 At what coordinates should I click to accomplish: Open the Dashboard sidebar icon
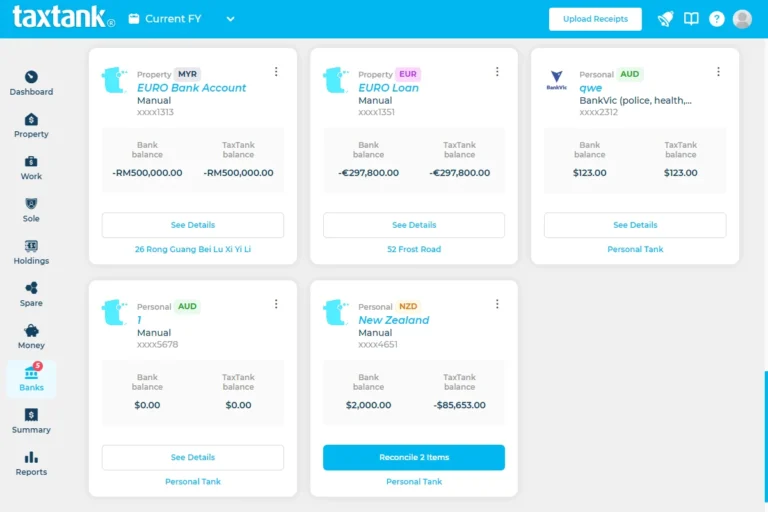[31, 77]
